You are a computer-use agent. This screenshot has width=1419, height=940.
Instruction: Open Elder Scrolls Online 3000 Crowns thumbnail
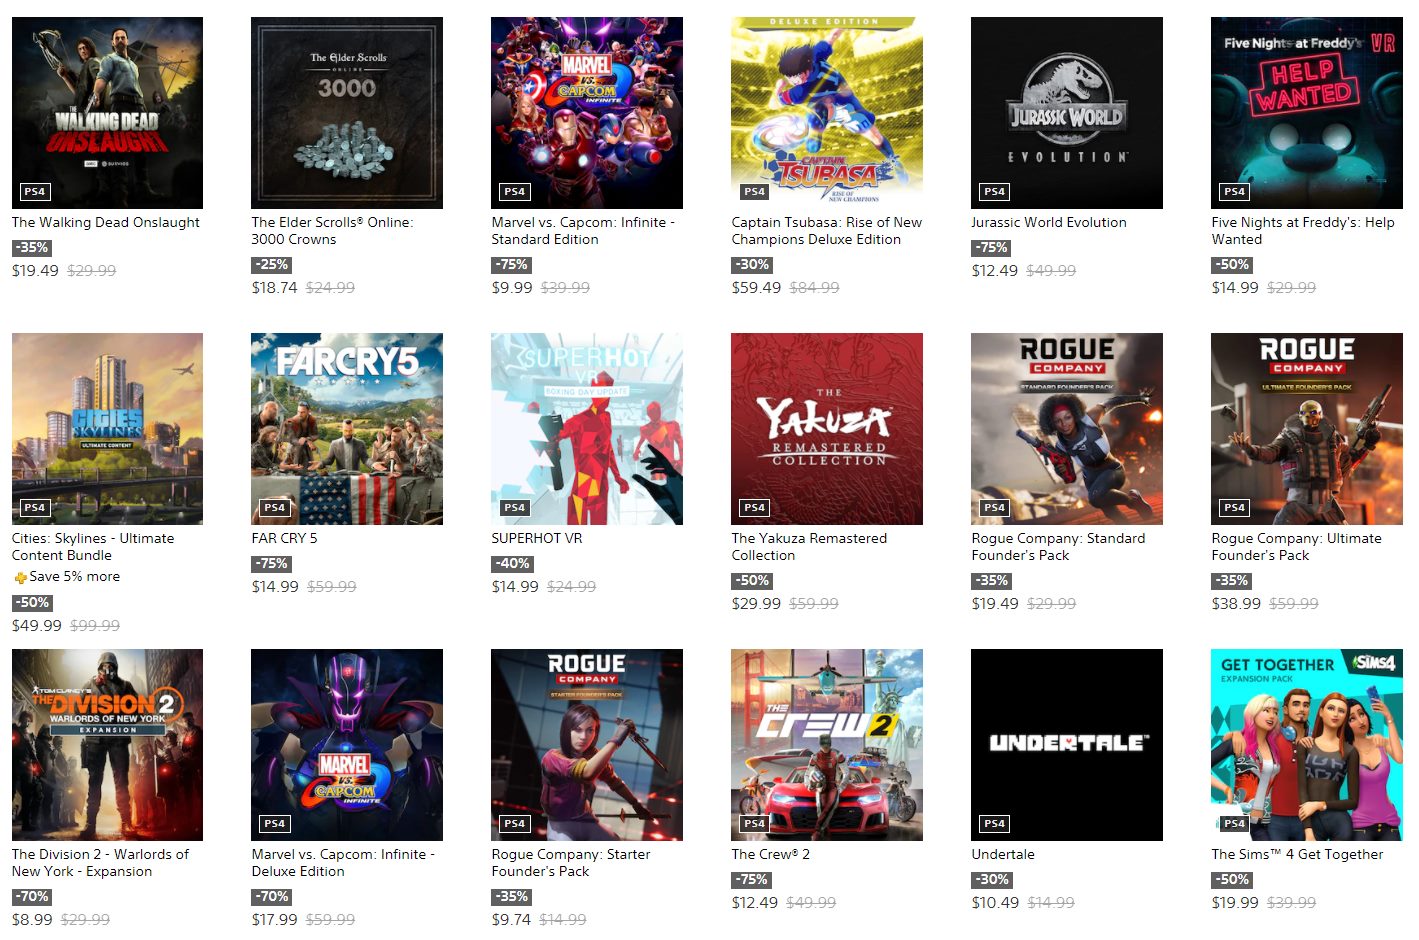(347, 113)
